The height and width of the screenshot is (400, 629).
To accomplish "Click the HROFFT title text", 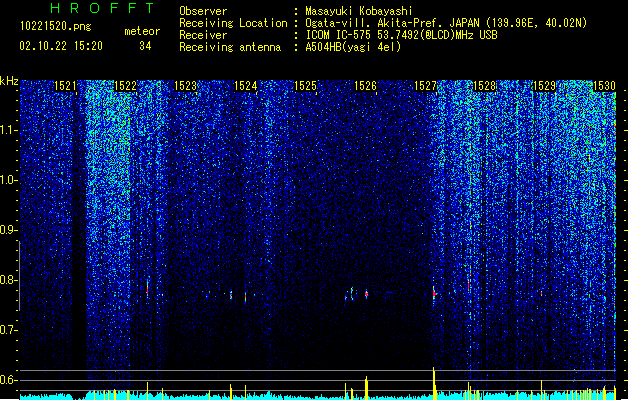I will click(103, 8).
